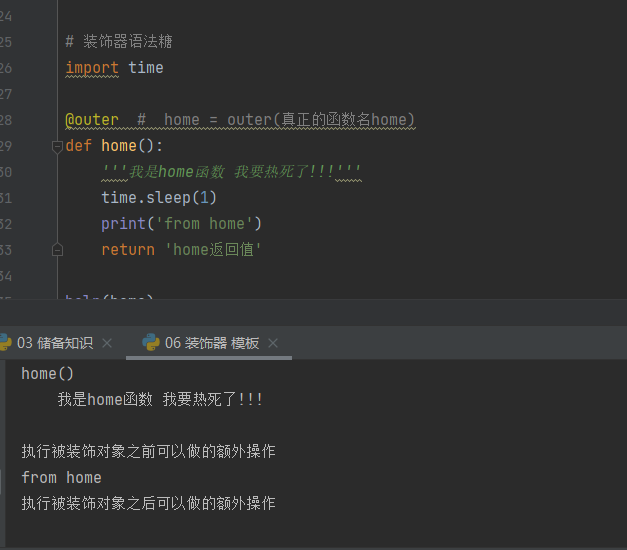Click the 'from home' console output line
The height and width of the screenshot is (550, 627).
click(61, 478)
